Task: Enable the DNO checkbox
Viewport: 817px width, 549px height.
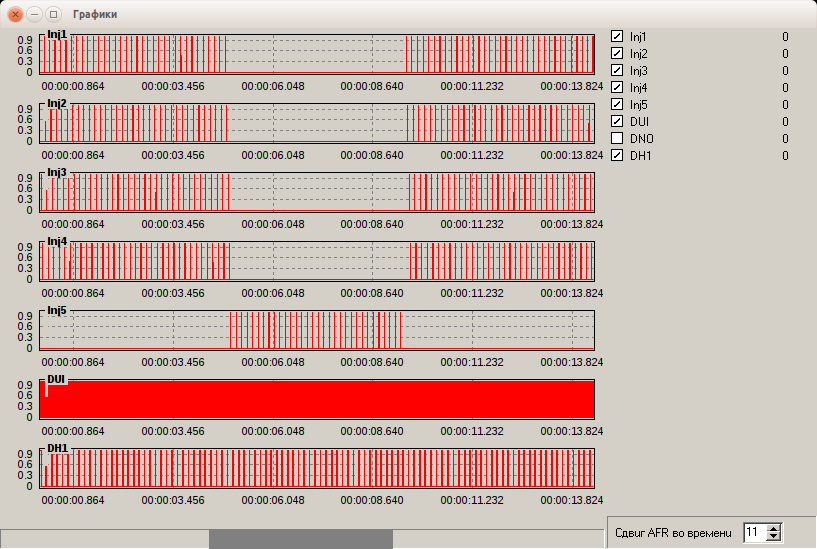Action: pyautogui.click(x=617, y=138)
